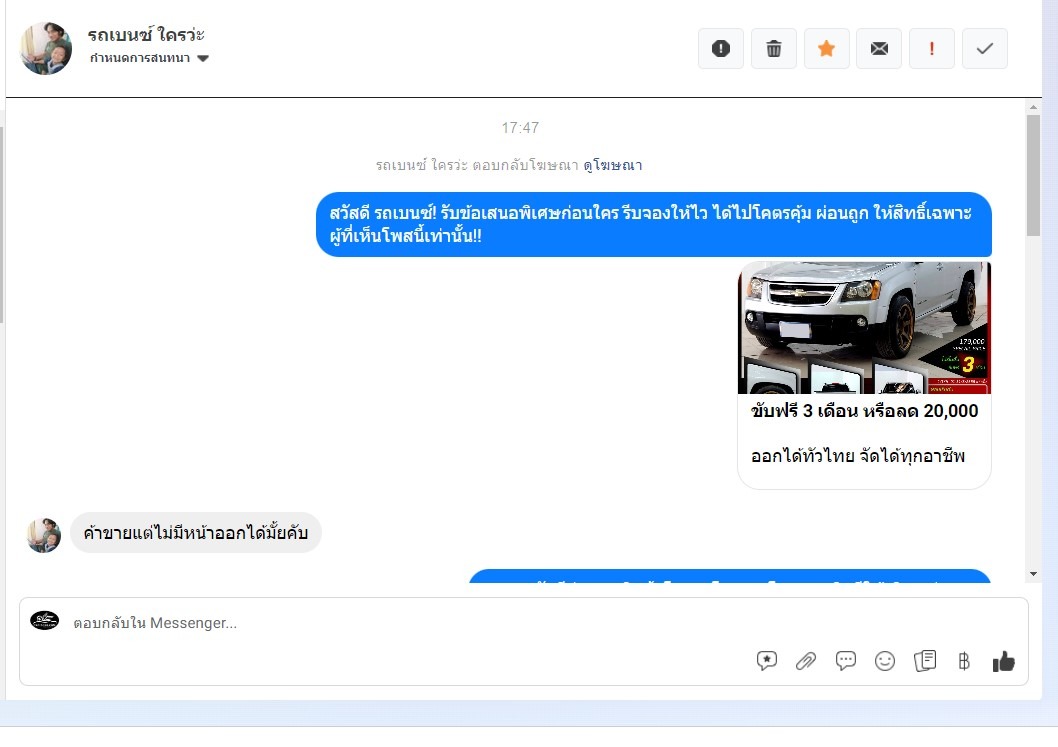This screenshot has width=1058, height=747.
Task: Open the Chevrolet truck ad image
Action: coord(864,327)
